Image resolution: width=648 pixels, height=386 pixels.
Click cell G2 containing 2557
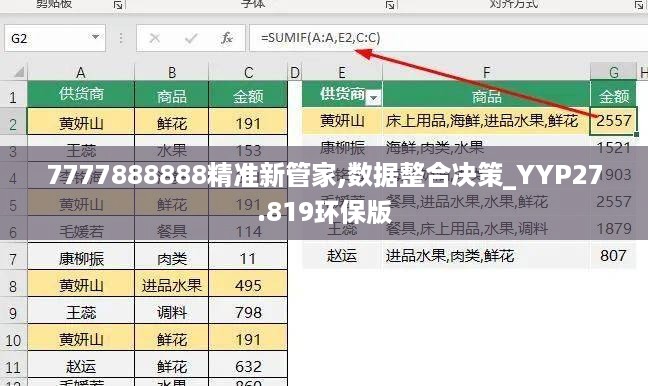click(613, 121)
